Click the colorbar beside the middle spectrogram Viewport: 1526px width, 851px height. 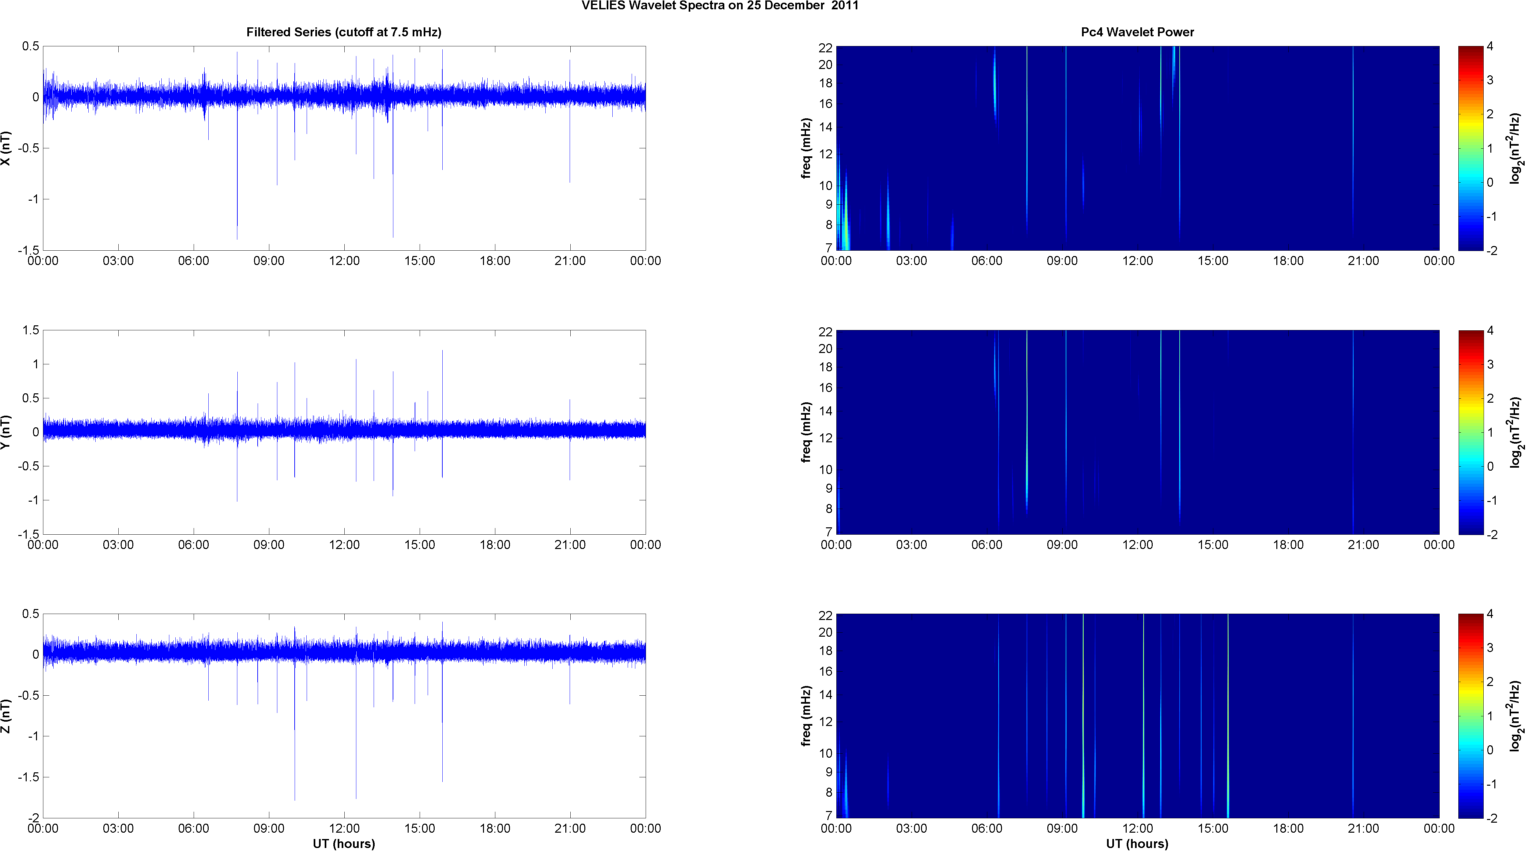(x=1470, y=432)
